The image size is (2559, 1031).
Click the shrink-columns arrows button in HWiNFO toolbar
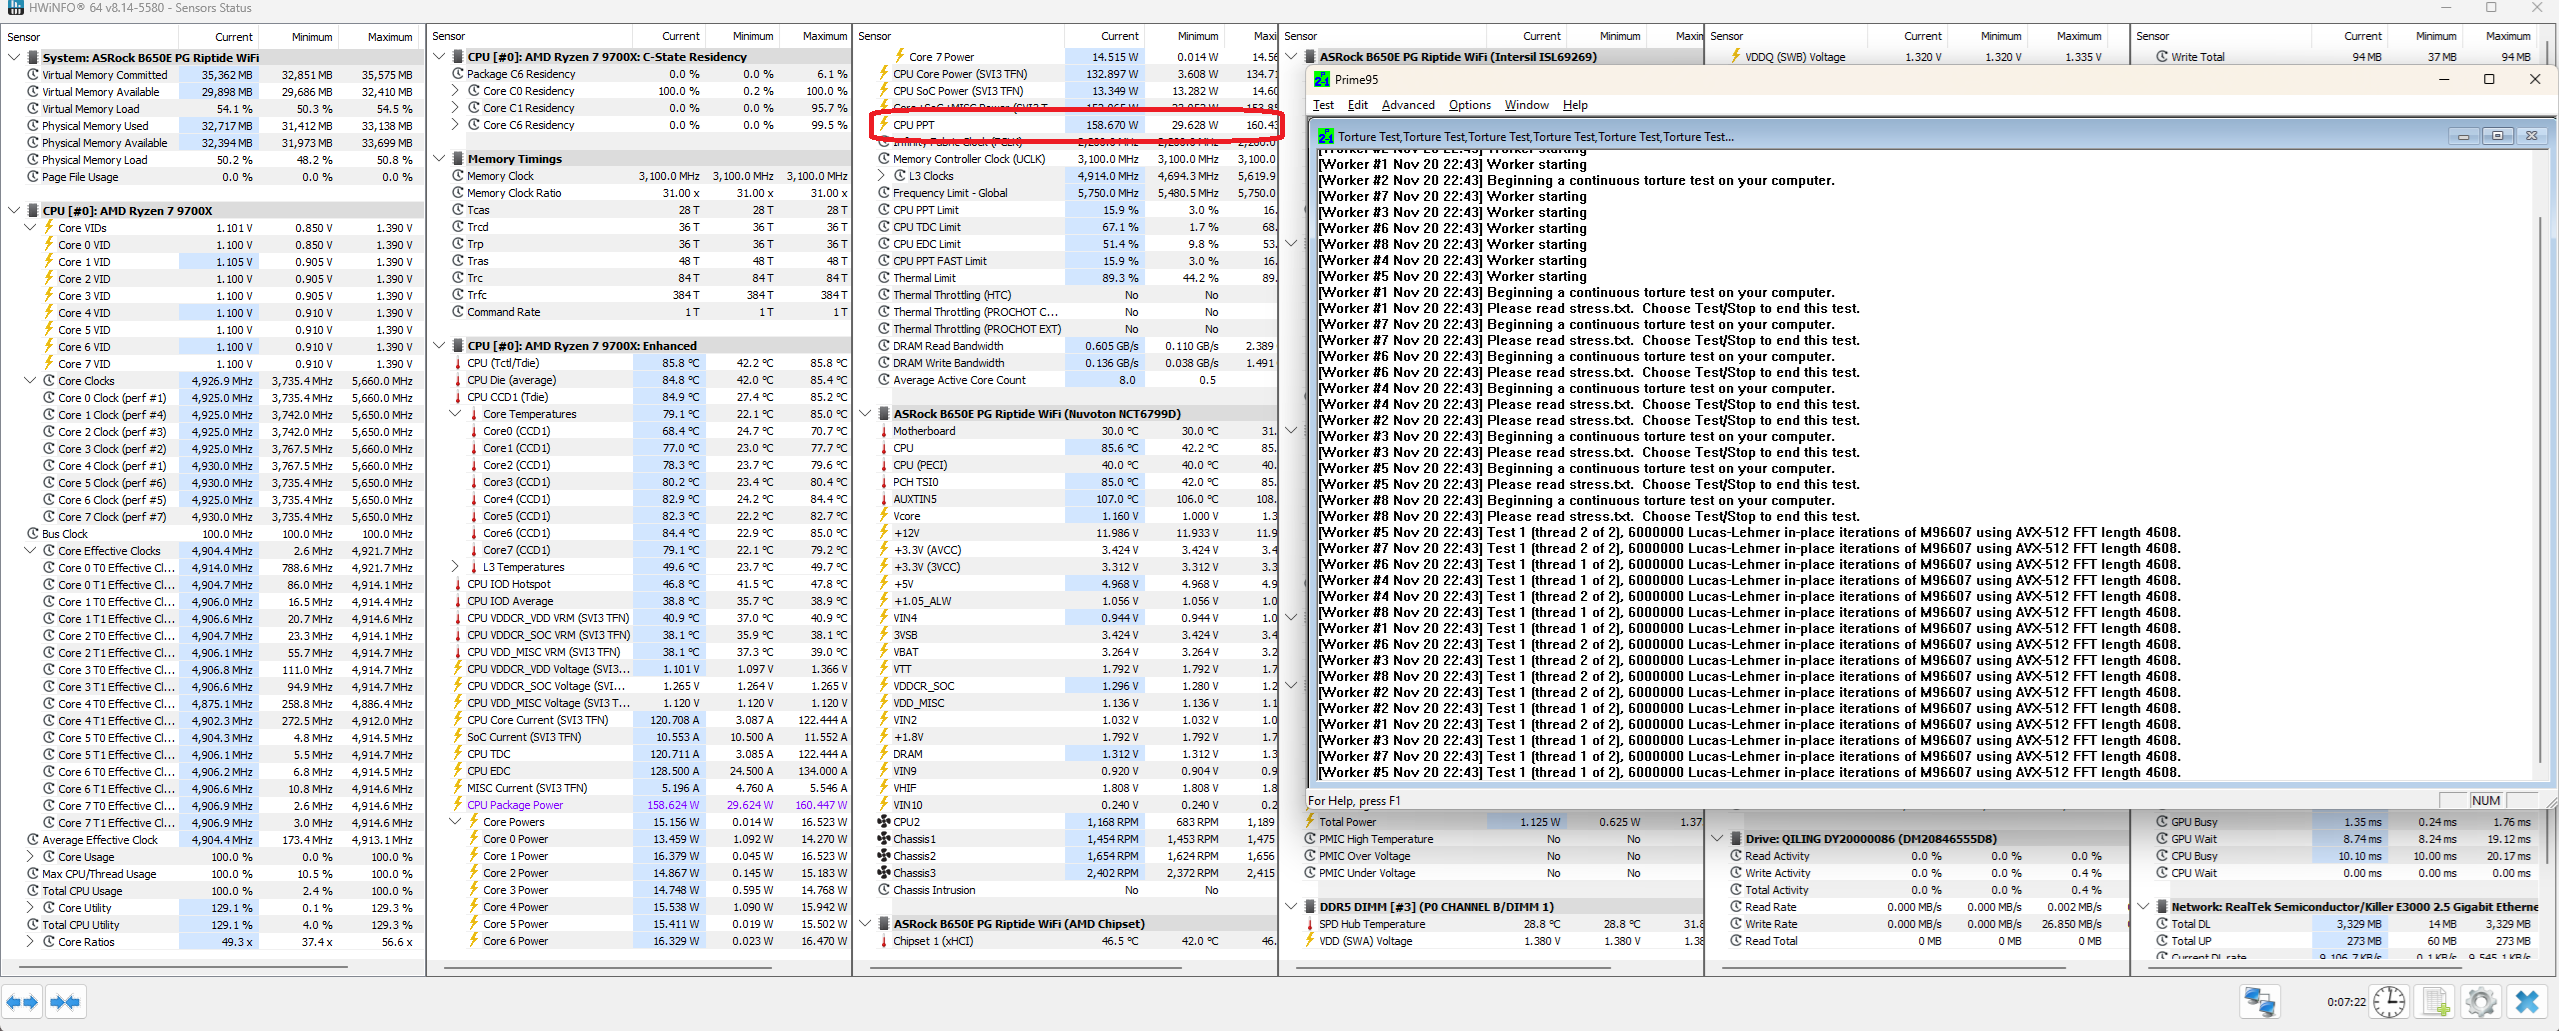tap(65, 1001)
